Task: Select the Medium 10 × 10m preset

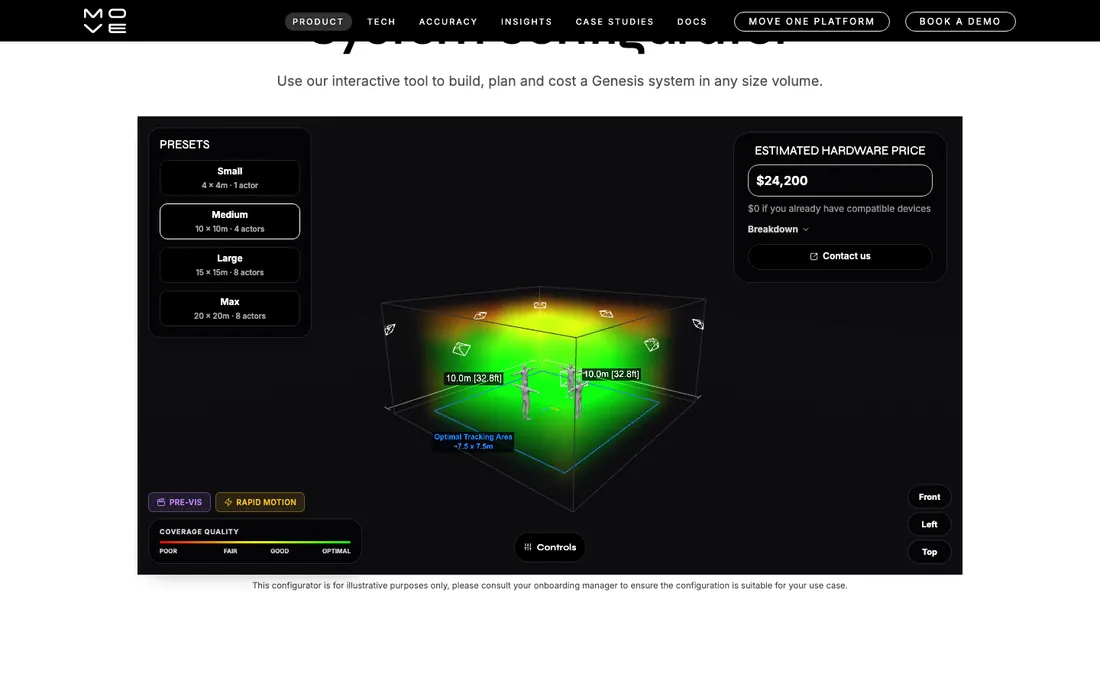Action: click(x=229, y=221)
